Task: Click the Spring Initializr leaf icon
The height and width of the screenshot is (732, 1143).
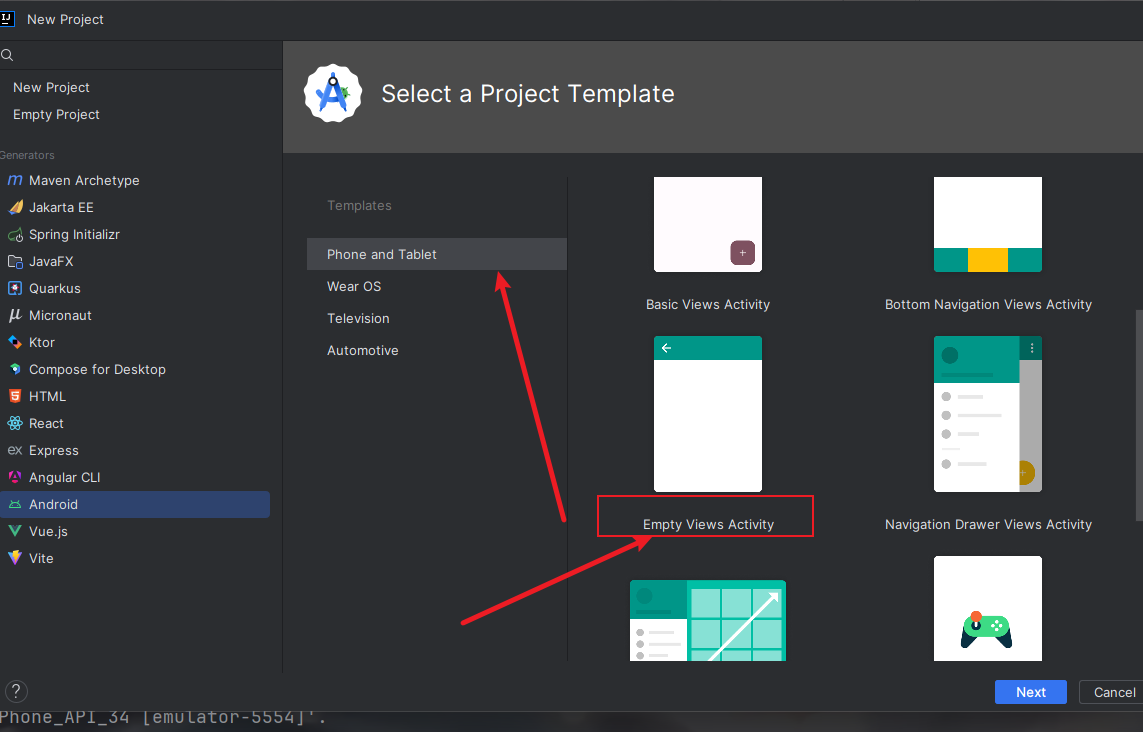Action: (15, 234)
